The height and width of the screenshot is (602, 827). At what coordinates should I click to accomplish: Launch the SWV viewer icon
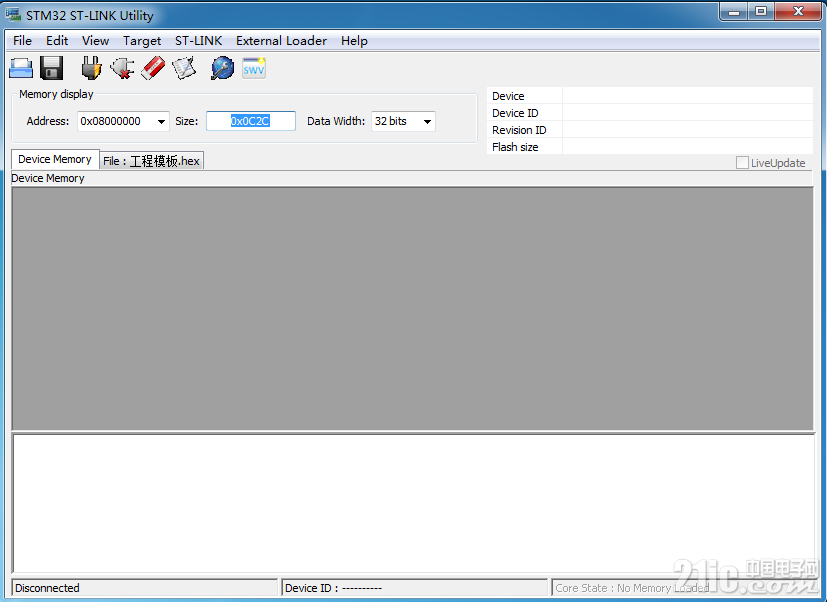click(254, 69)
